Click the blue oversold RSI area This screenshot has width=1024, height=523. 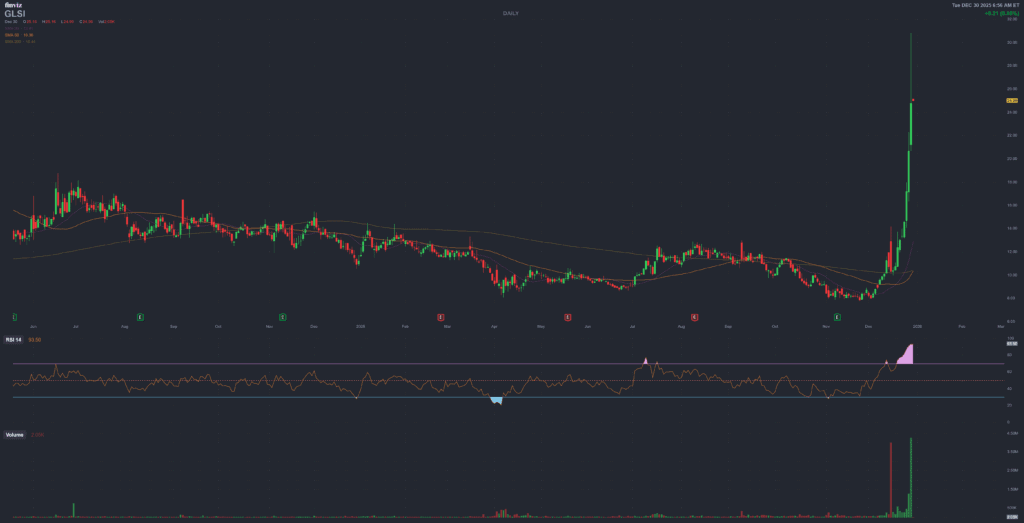coord(496,400)
